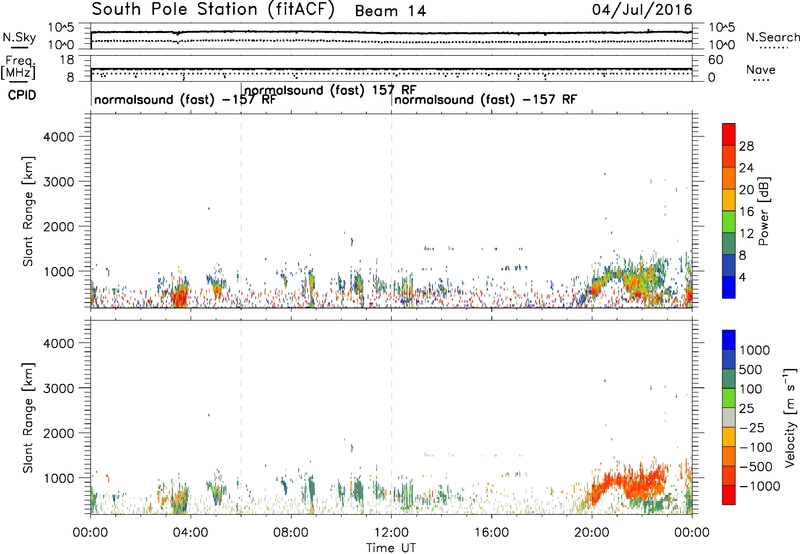This screenshot has height=554, width=800.
Task: Click the '20:00' time axis tick label
Action: click(592, 532)
